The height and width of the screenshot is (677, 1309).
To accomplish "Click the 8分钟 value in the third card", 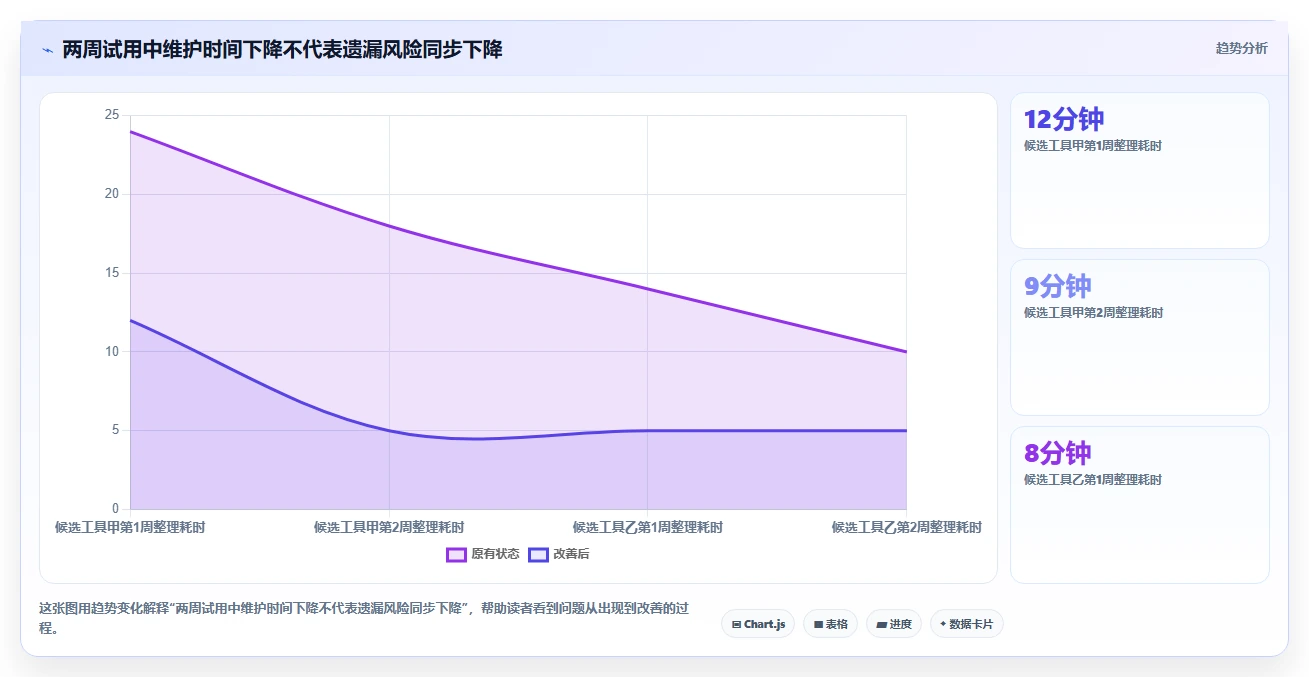I will tap(1057, 453).
